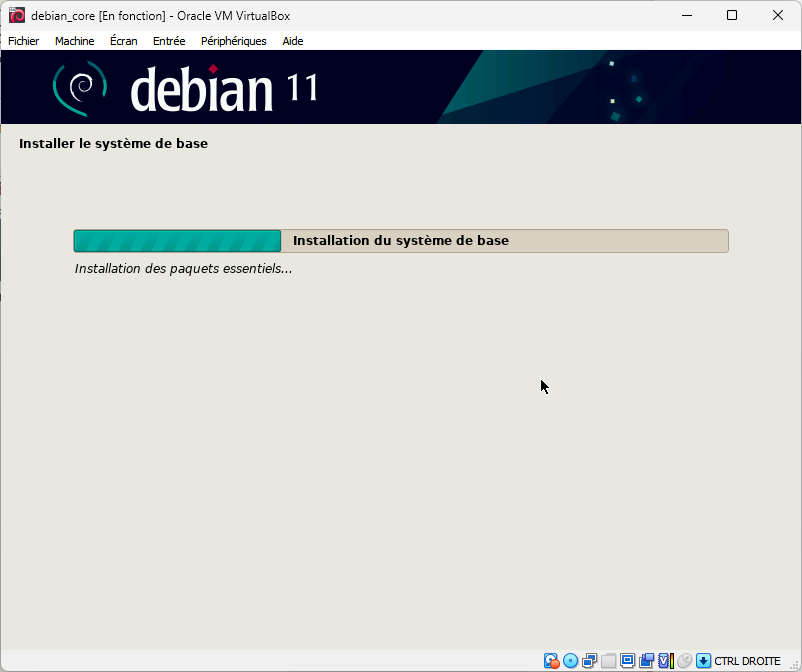Click the network adapters status icon

click(x=589, y=661)
